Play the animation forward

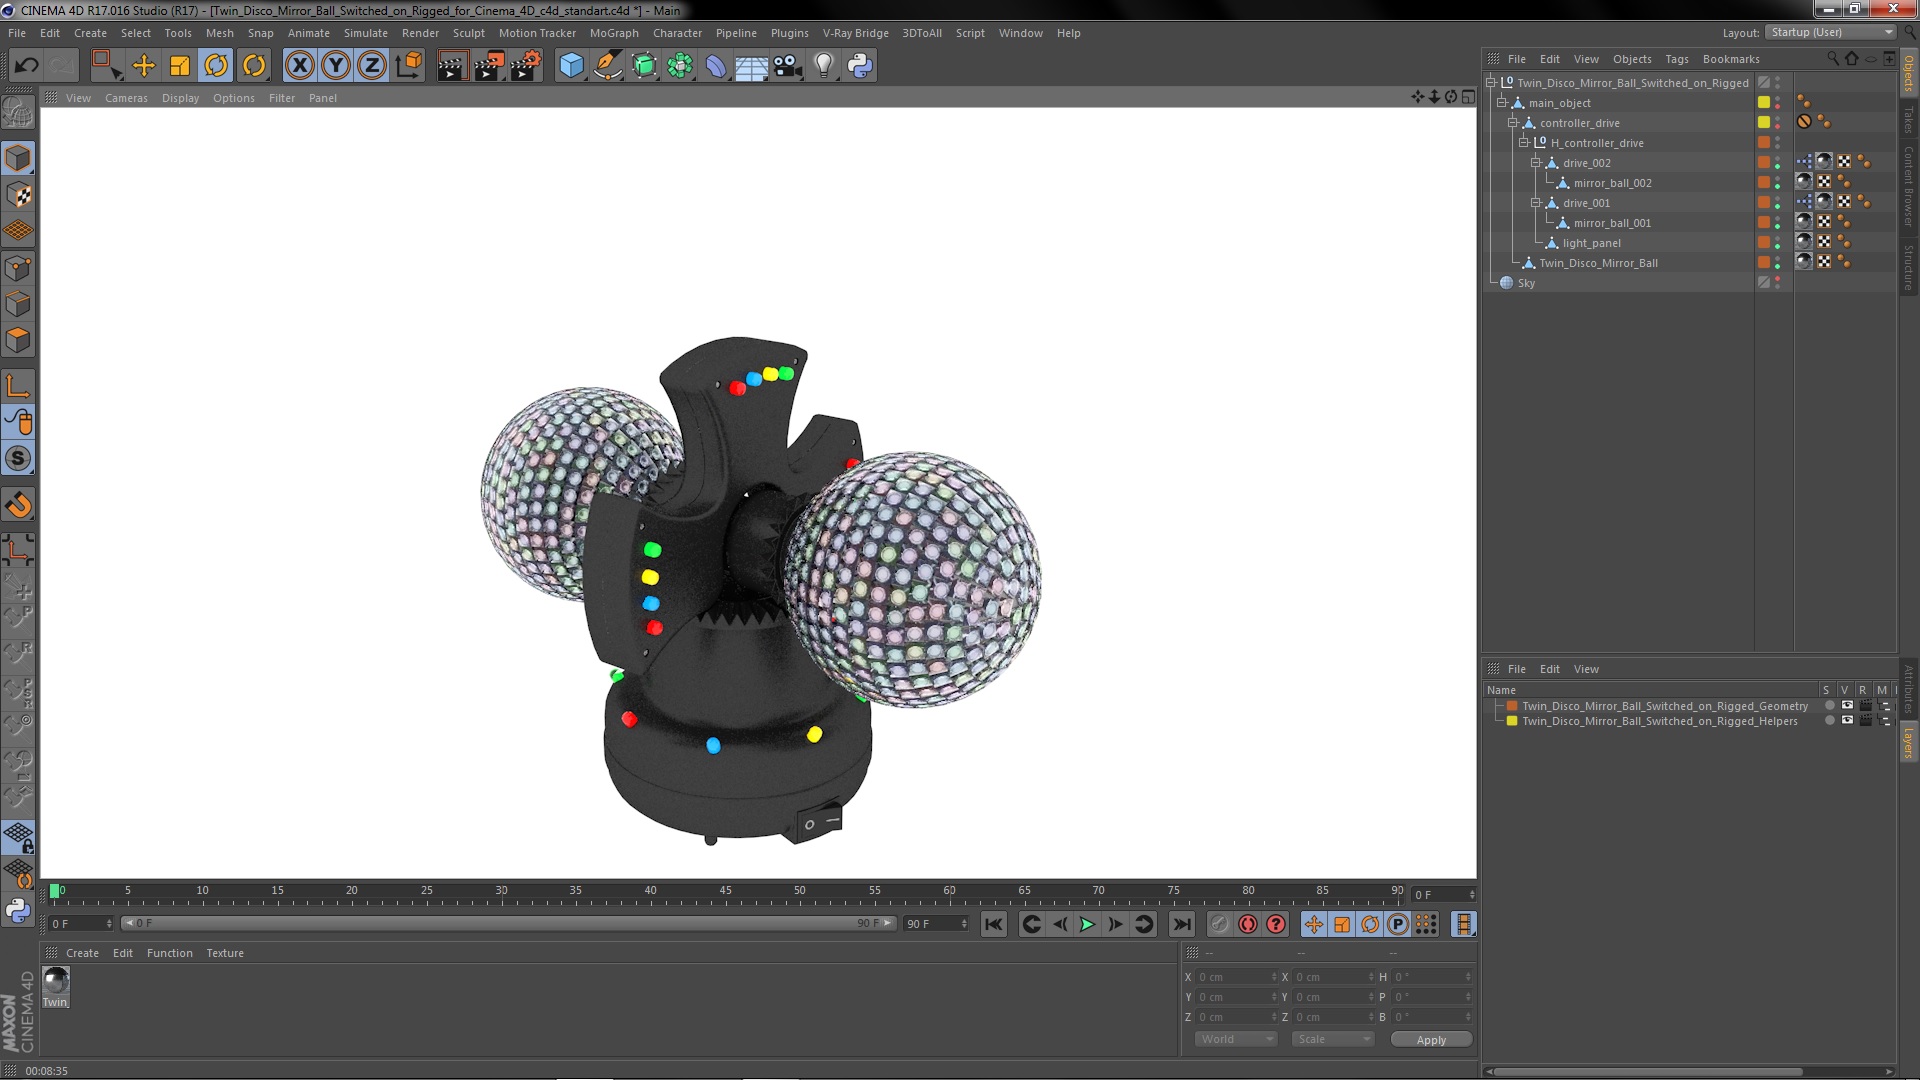pyautogui.click(x=1087, y=925)
